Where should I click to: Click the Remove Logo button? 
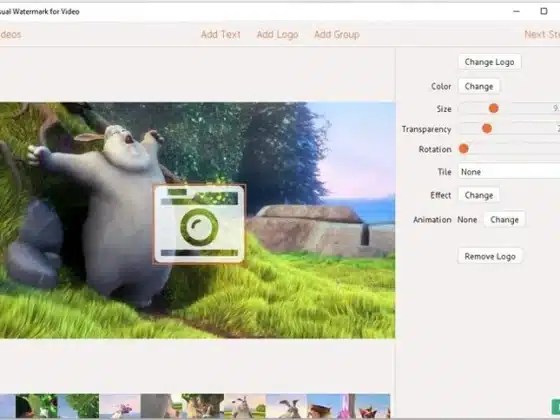490,256
